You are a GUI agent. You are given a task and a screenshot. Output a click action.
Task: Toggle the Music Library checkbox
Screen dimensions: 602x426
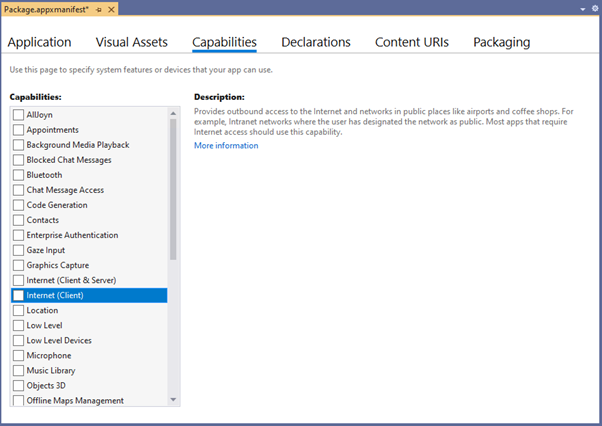(18, 370)
